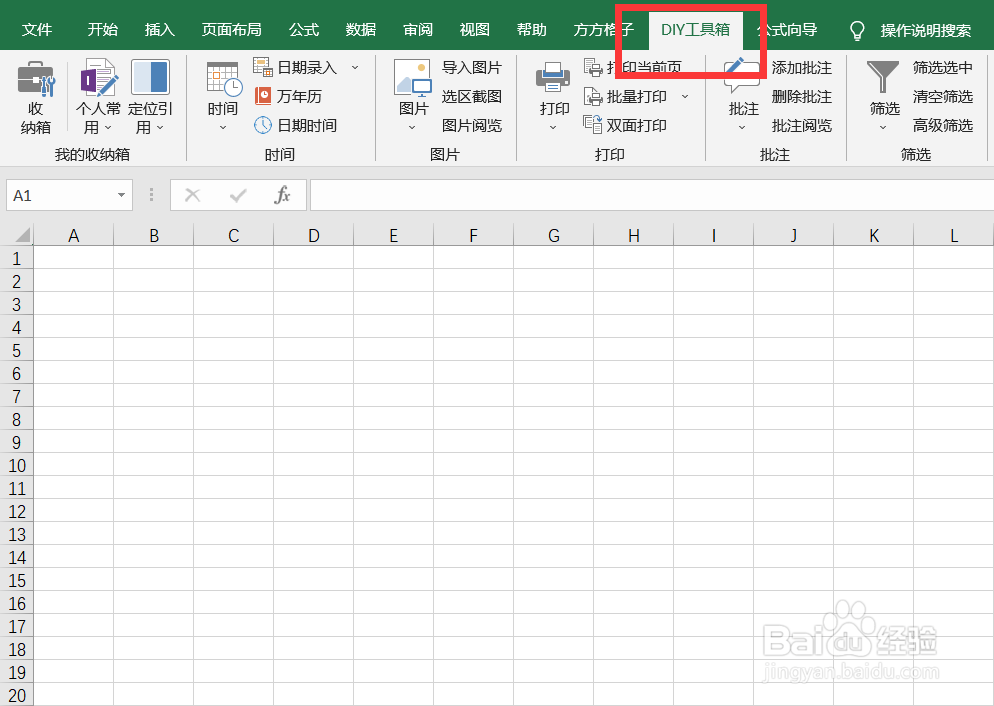Open the 万年历 calendar tool
This screenshot has width=994, height=706.
296,97
